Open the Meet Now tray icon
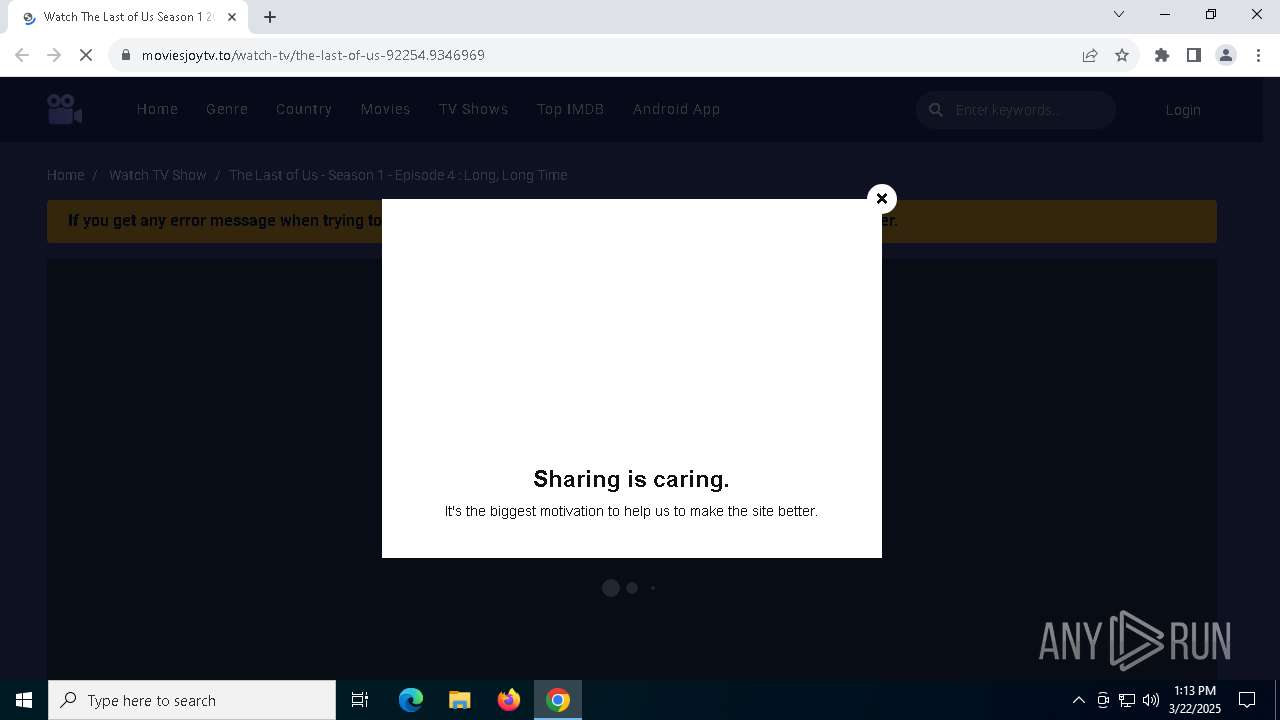 point(1103,700)
